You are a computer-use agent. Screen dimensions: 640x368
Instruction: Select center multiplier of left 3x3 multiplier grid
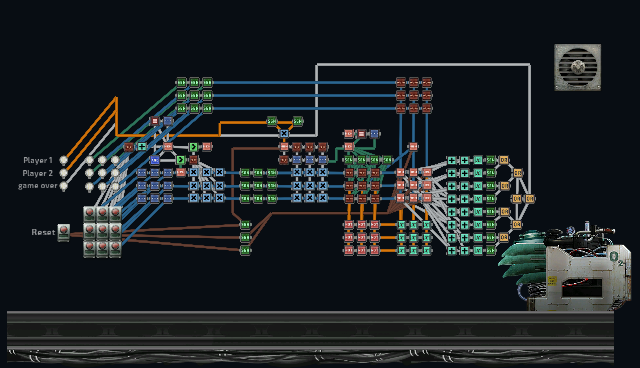click(207, 186)
